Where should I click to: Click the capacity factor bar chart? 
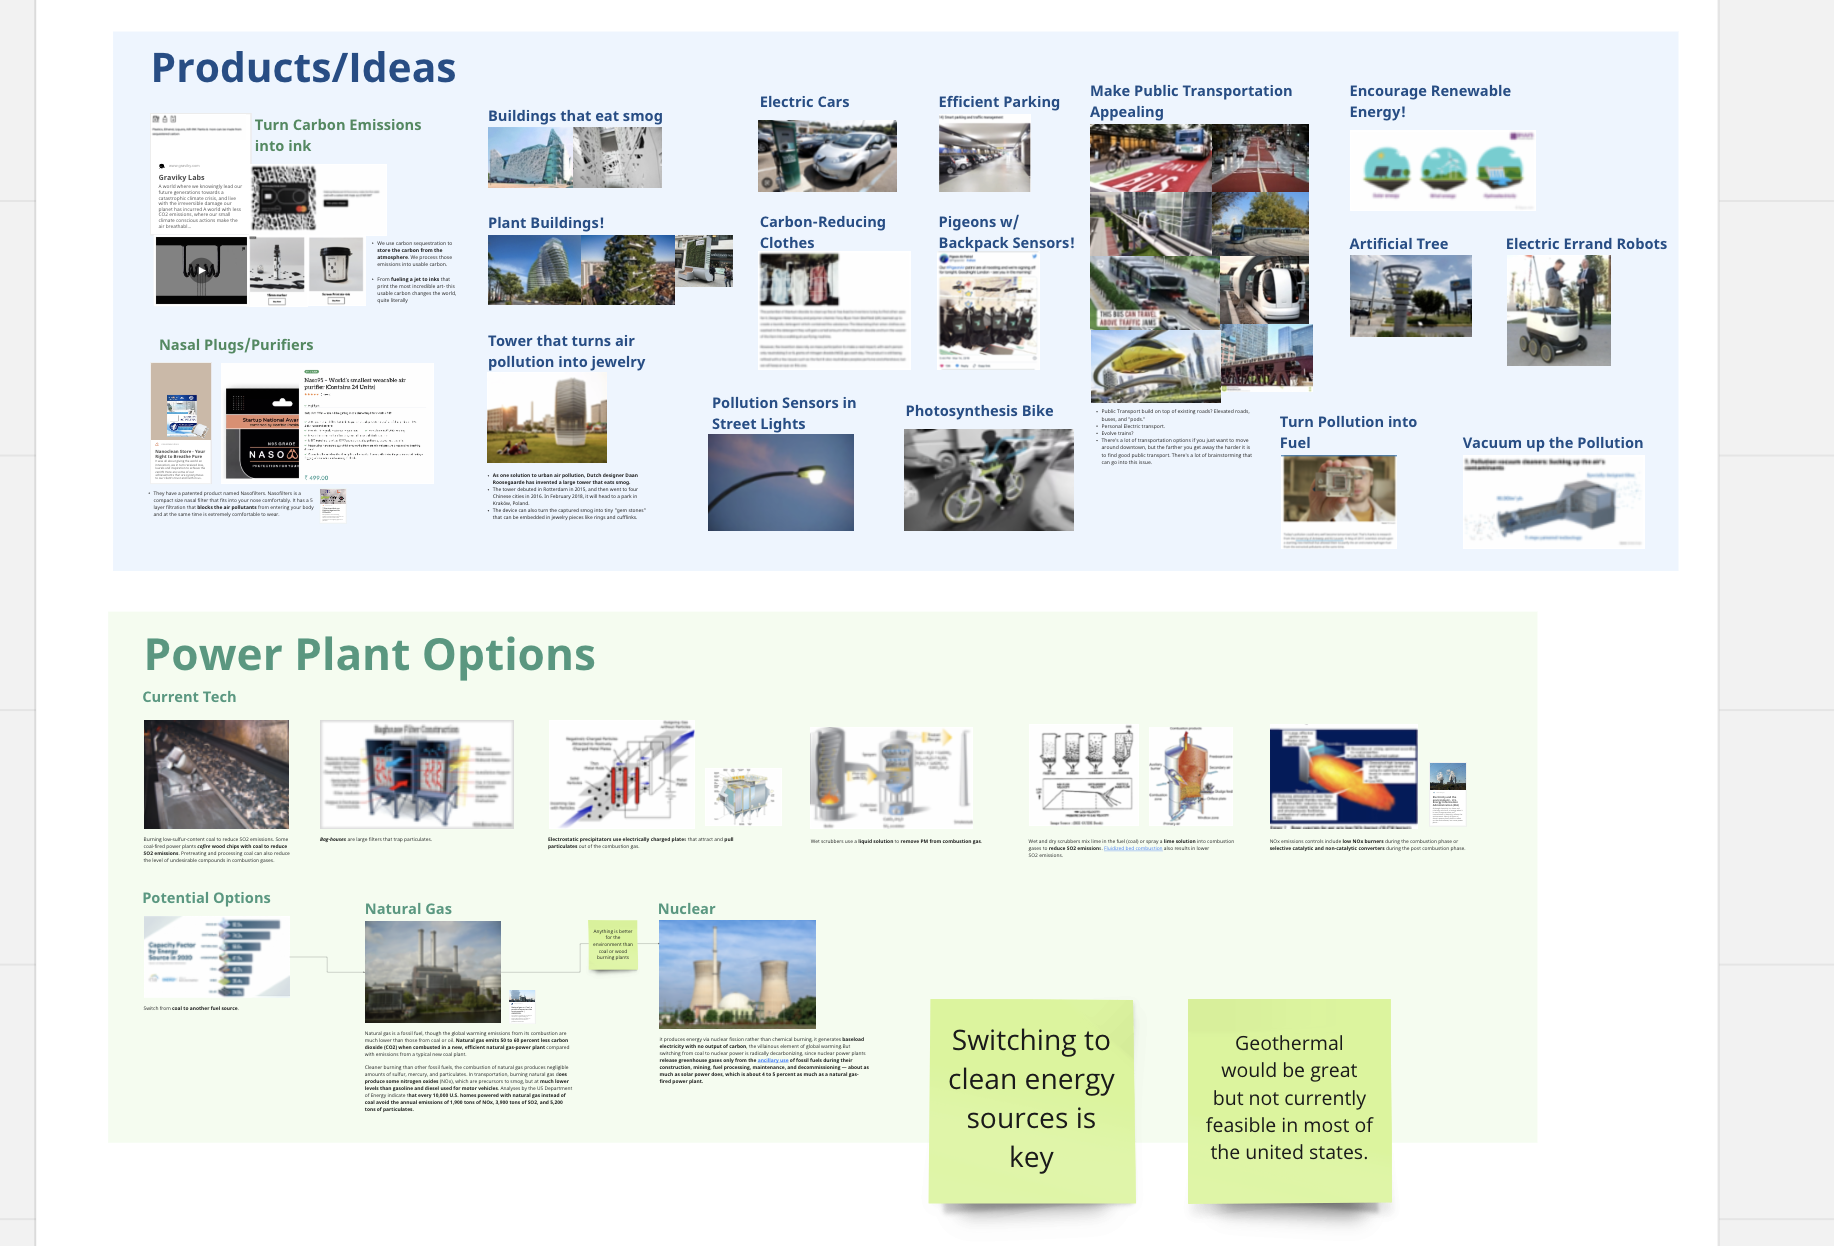point(217,956)
